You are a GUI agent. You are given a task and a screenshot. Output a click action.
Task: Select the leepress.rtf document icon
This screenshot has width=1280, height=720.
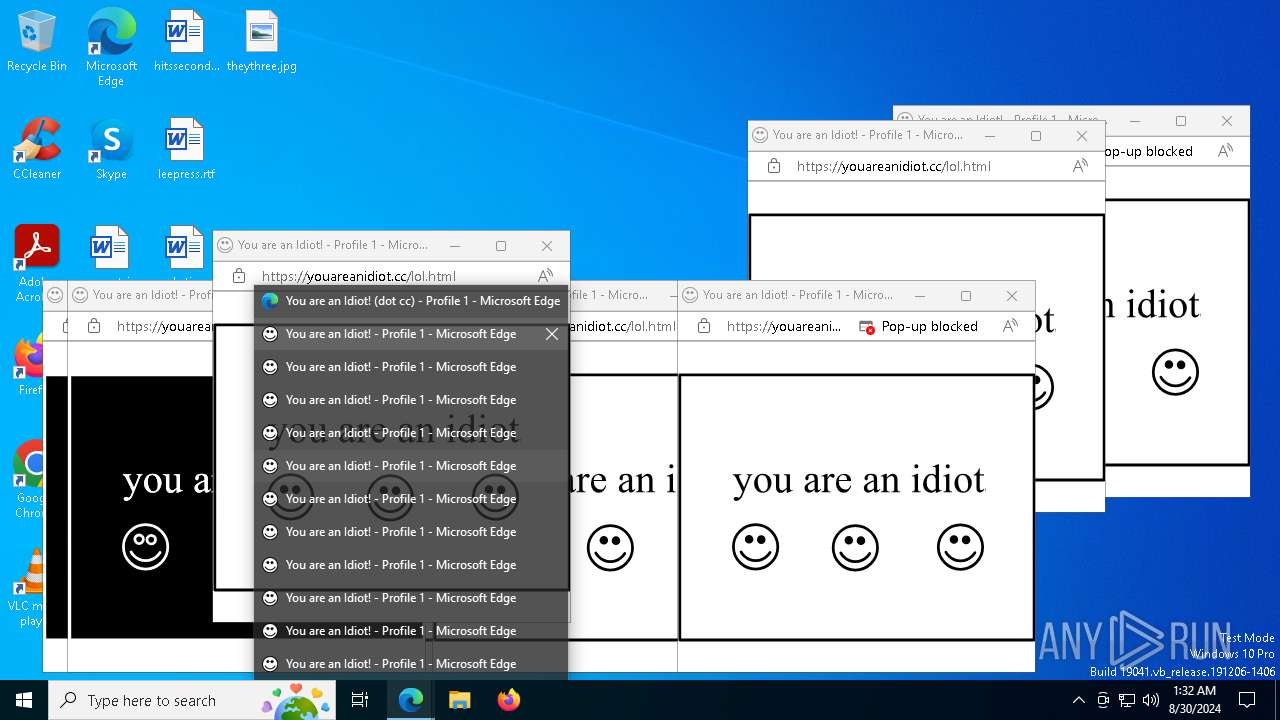point(186,149)
